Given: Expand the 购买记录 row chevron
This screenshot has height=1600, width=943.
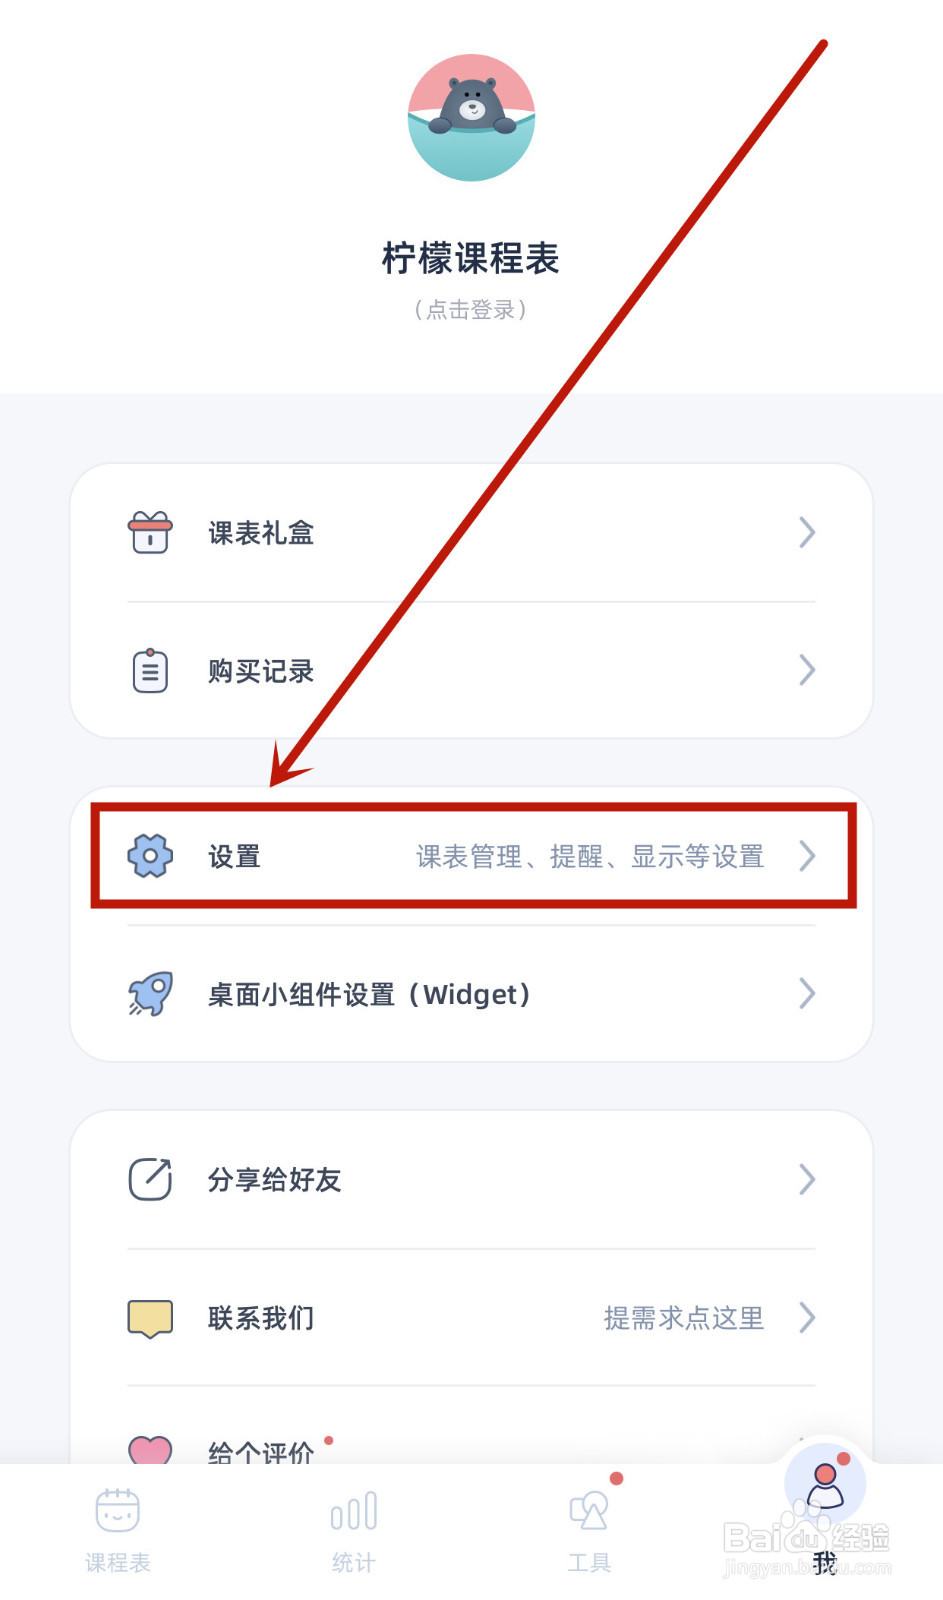Looking at the screenshot, I should (807, 670).
